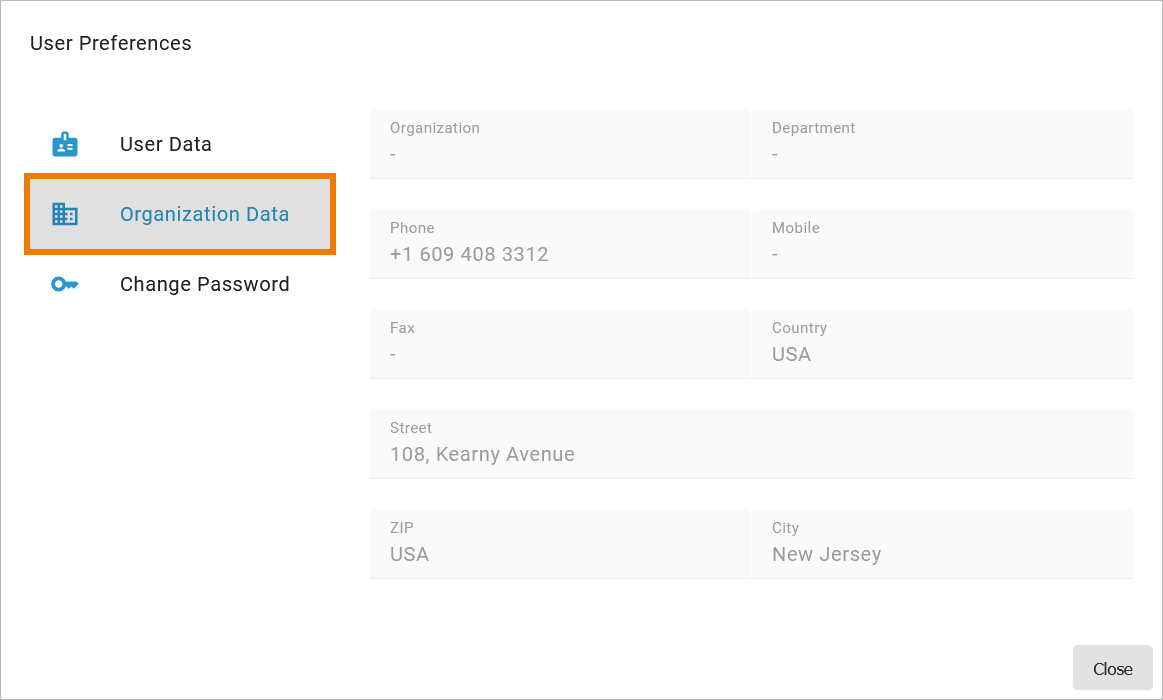Click the Organization Data building icon
Viewport: 1163px width, 700px height.
pos(65,214)
